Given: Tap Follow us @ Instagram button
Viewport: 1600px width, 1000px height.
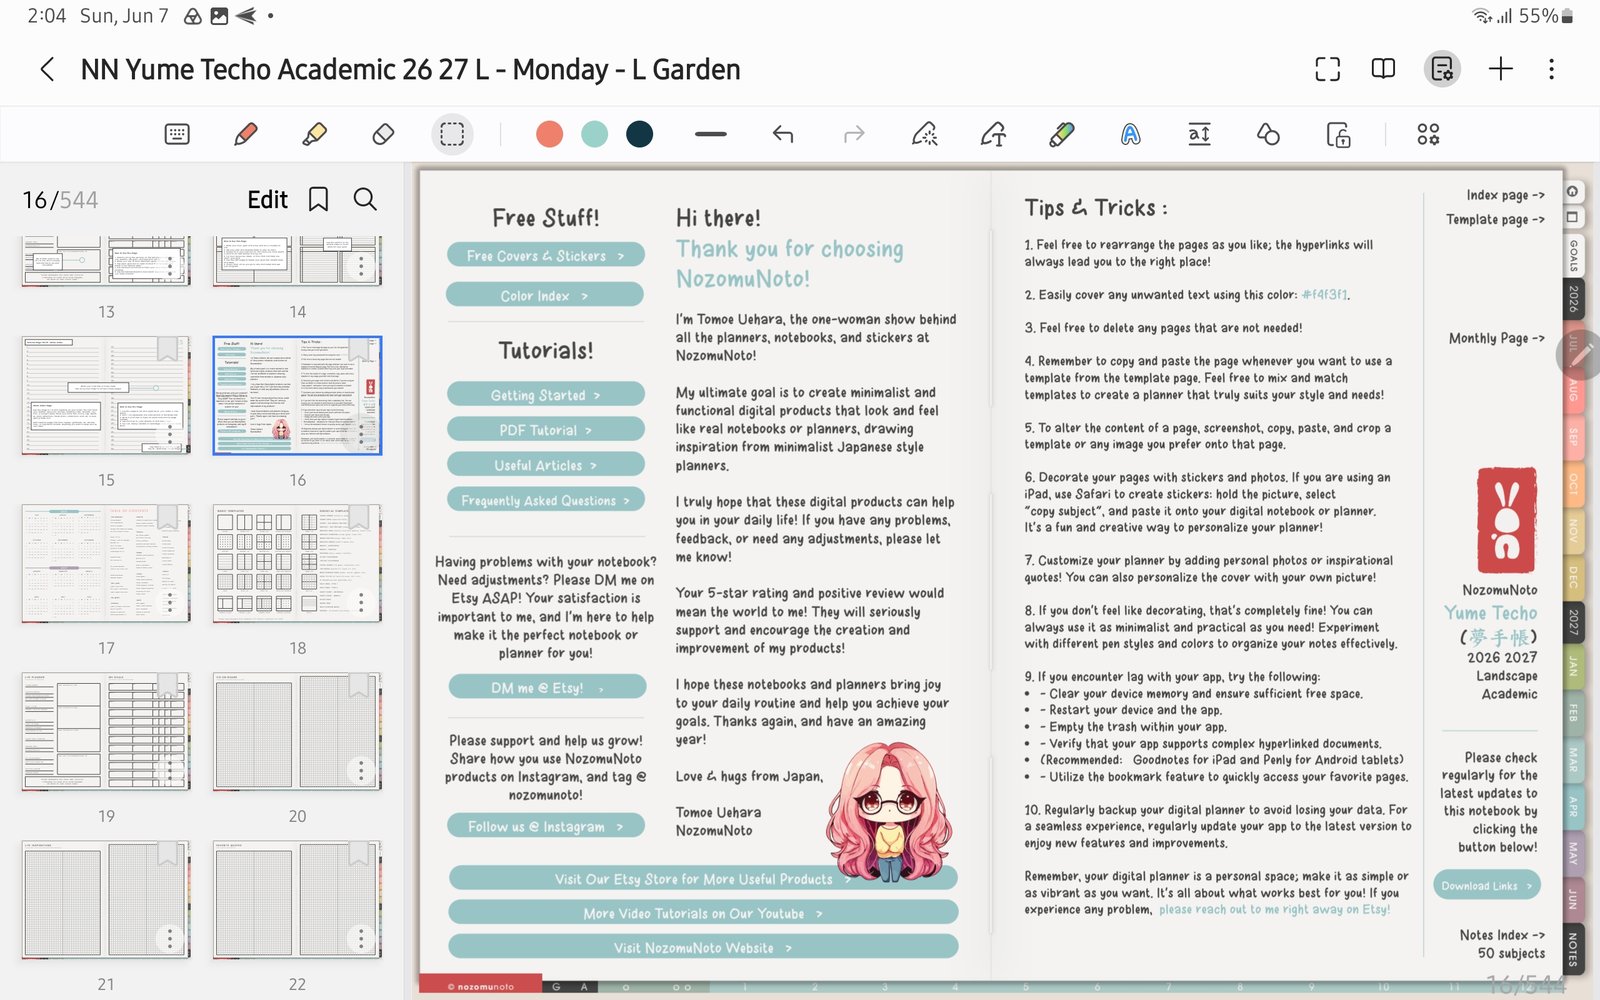Looking at the screenshot, I should click(545, 826).
